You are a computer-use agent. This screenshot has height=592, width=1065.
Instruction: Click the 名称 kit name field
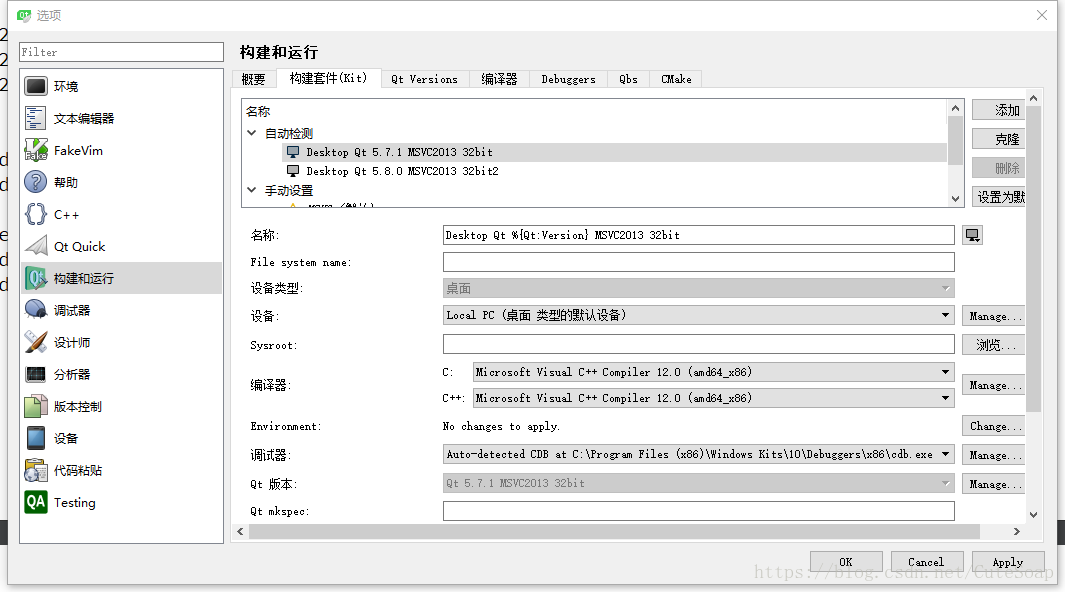click(698, 235)
